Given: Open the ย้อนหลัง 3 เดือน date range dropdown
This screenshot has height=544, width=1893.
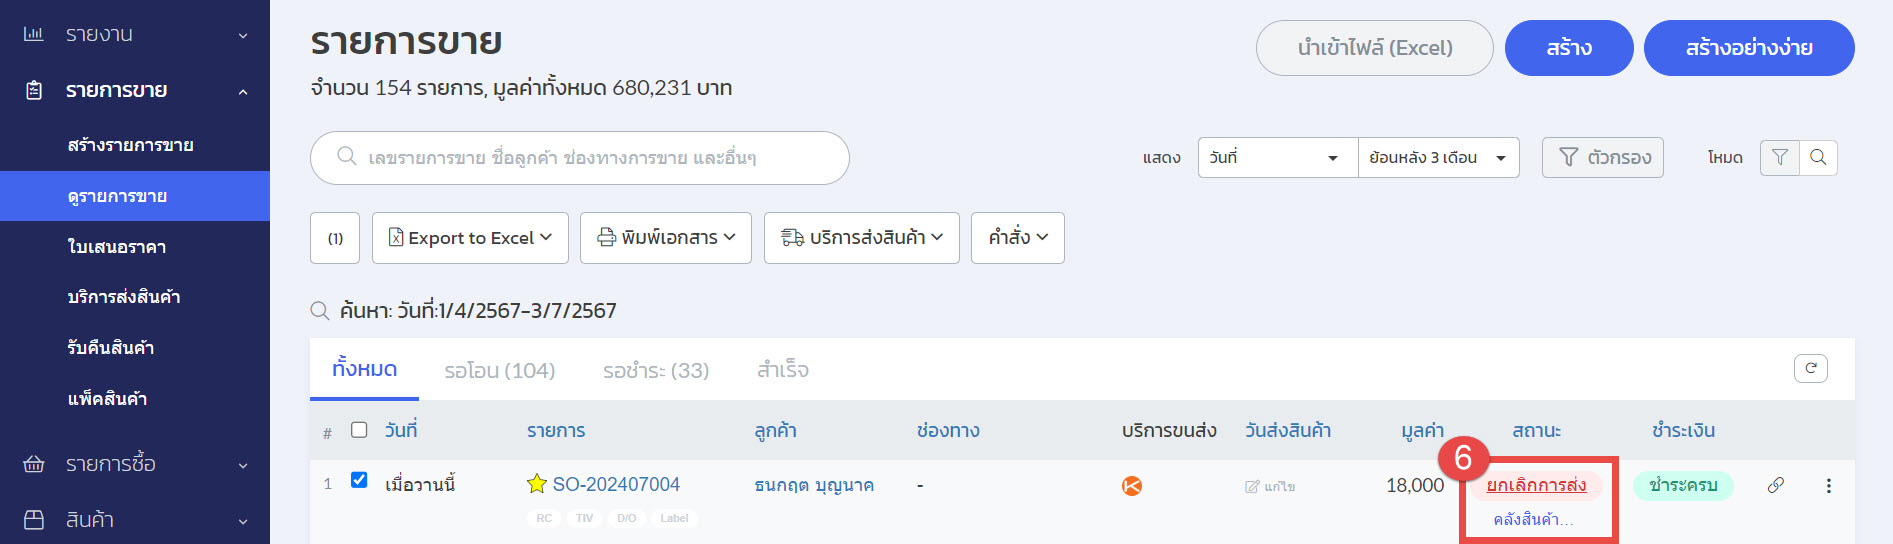Looking at the screenshot, I should tap(1438, 157).
